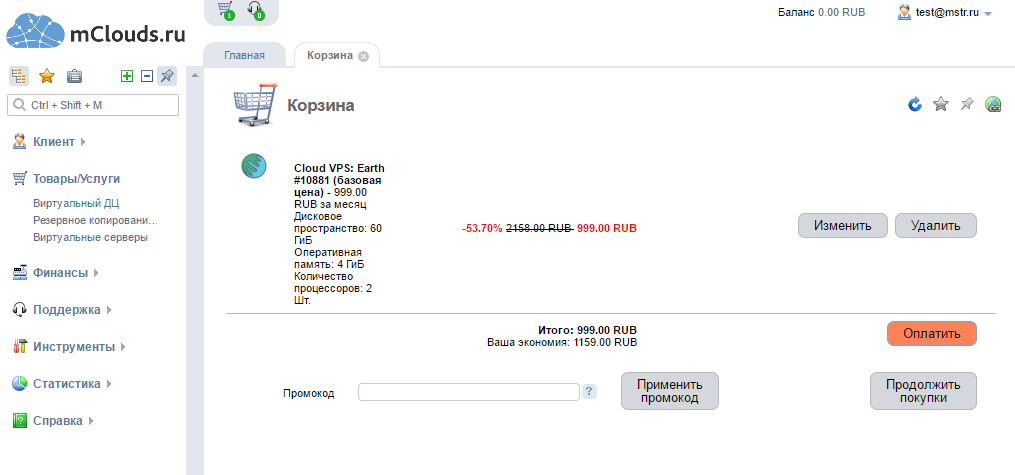Click the Cloud VPS: Earth #10881 title
1015x475 pixels.
tap(339, 180)
